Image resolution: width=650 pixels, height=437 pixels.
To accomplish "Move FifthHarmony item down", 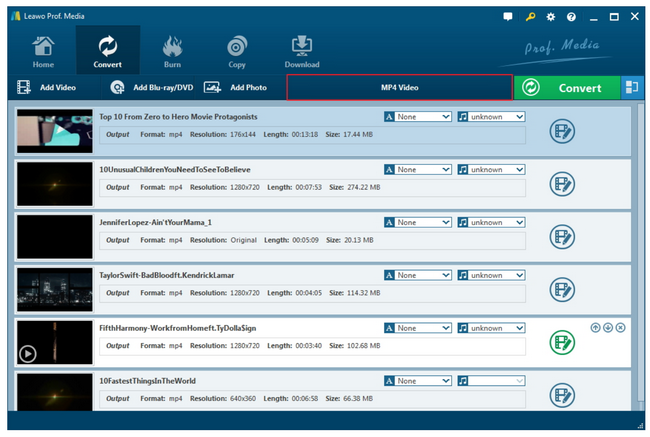I will [x=608, y=328].
